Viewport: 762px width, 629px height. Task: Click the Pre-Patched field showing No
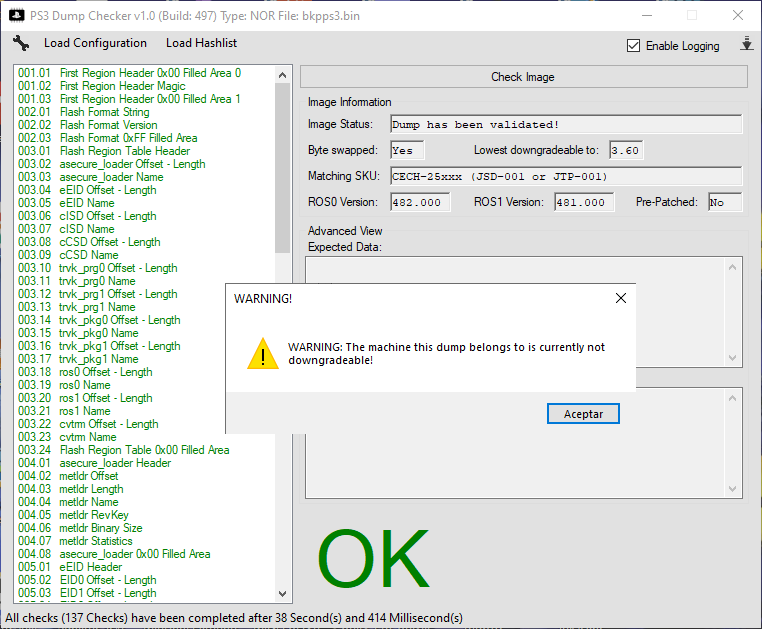coord(725,202)
